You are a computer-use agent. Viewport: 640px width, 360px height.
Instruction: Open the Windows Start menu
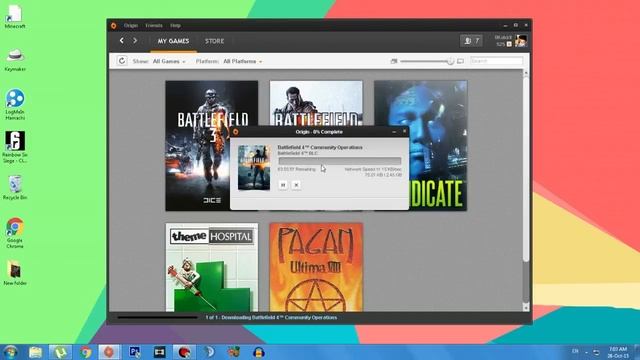10,352
